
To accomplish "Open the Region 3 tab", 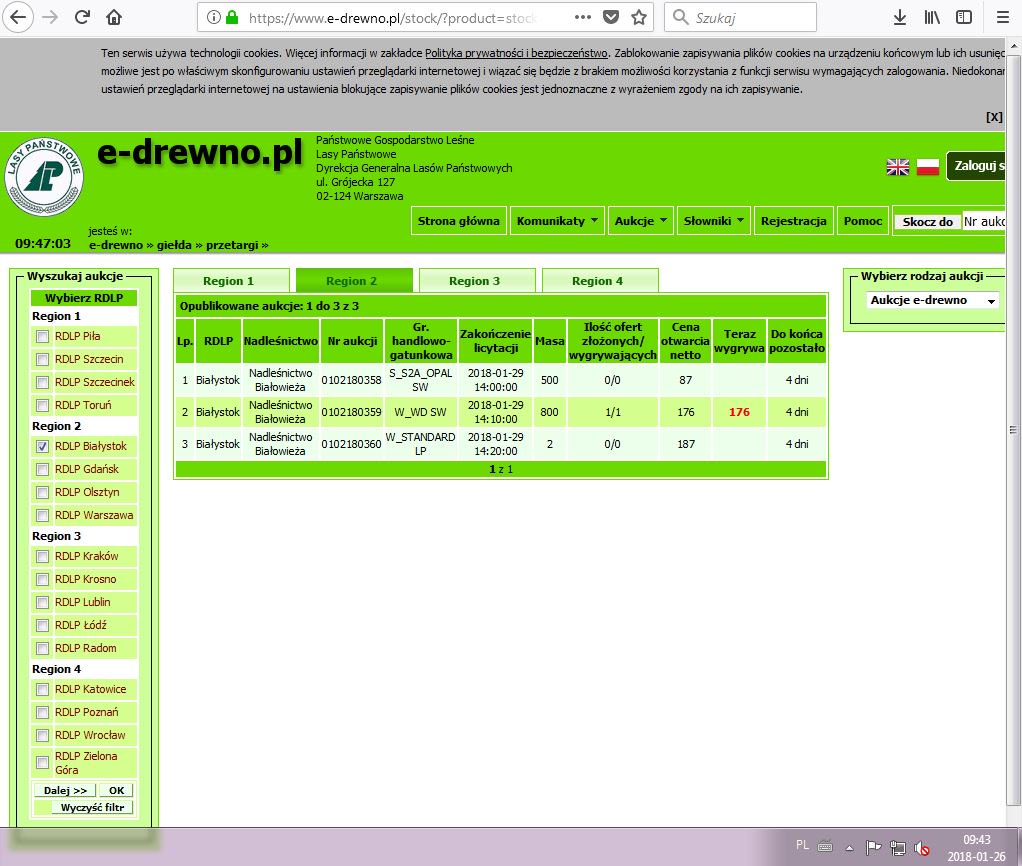I will tap(477, 281).
